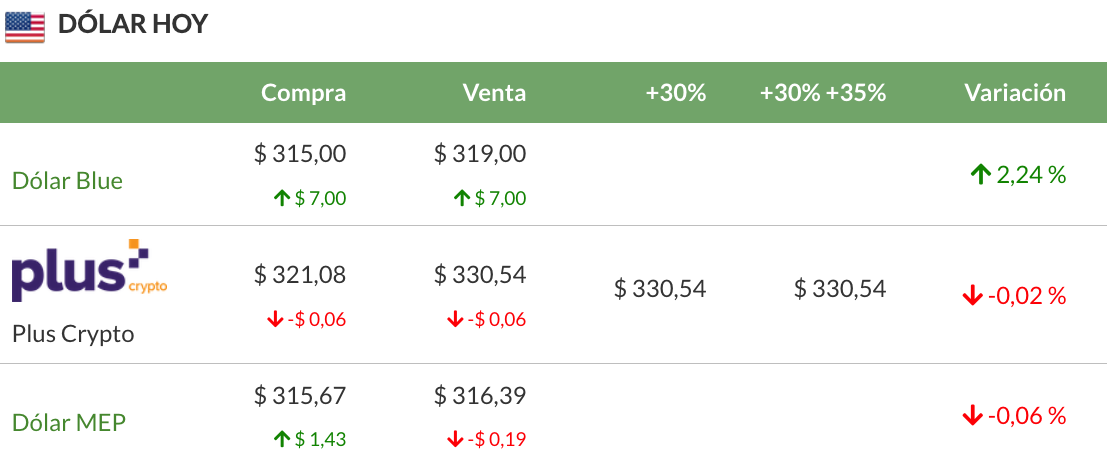Click the US flag icon
Viewport: 1107px width, 465px height.
click(25, 26)
